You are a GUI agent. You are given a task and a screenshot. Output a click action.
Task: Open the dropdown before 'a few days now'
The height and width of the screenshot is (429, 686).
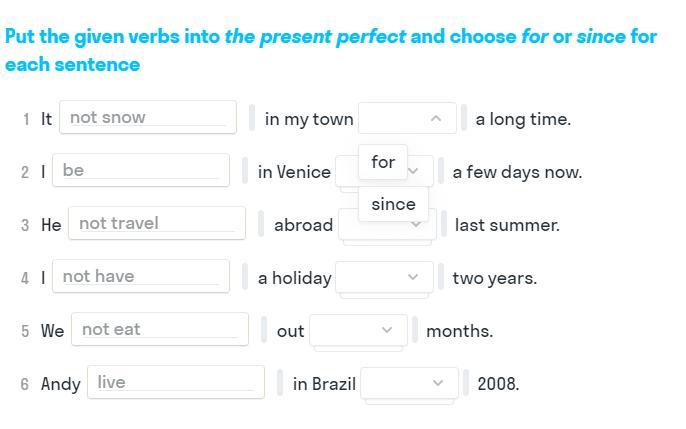[x=418, y=171]
